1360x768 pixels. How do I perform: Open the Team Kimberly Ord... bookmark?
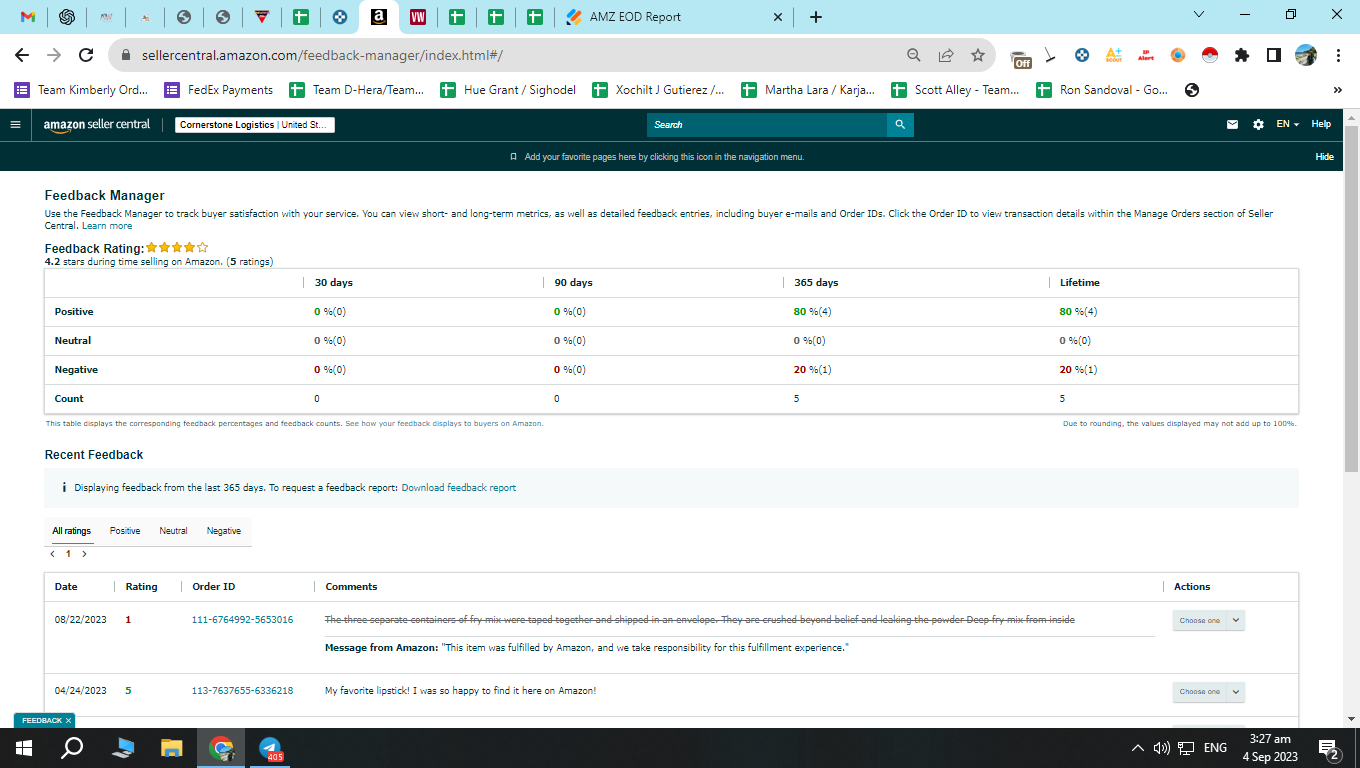[x=81, y=90]
